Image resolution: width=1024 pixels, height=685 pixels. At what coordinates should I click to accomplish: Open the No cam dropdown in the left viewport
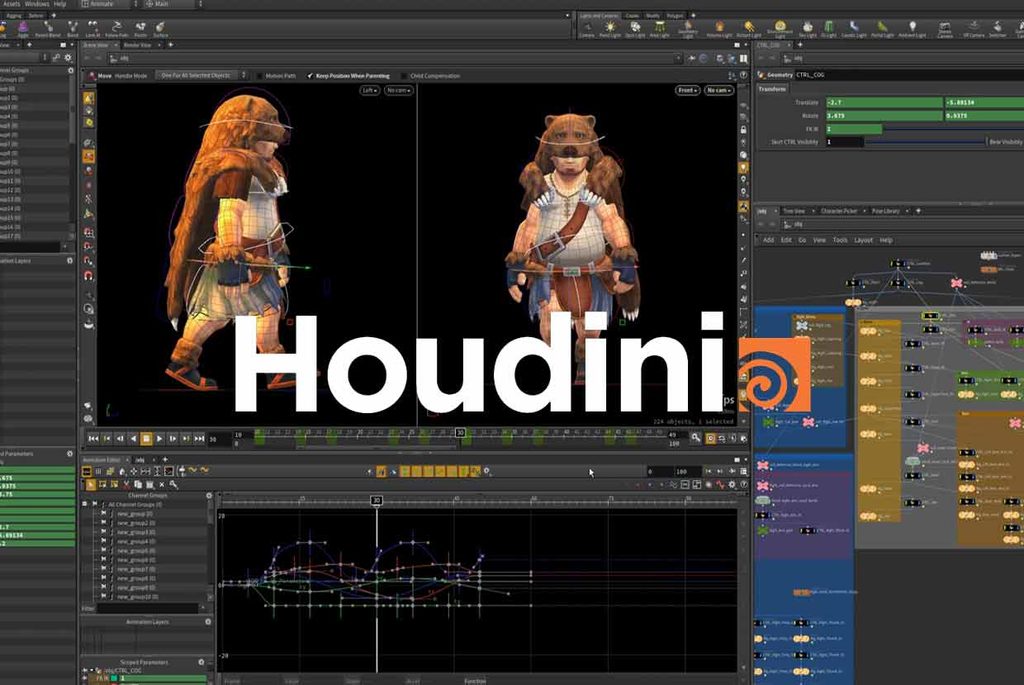[x=398, y=90]
